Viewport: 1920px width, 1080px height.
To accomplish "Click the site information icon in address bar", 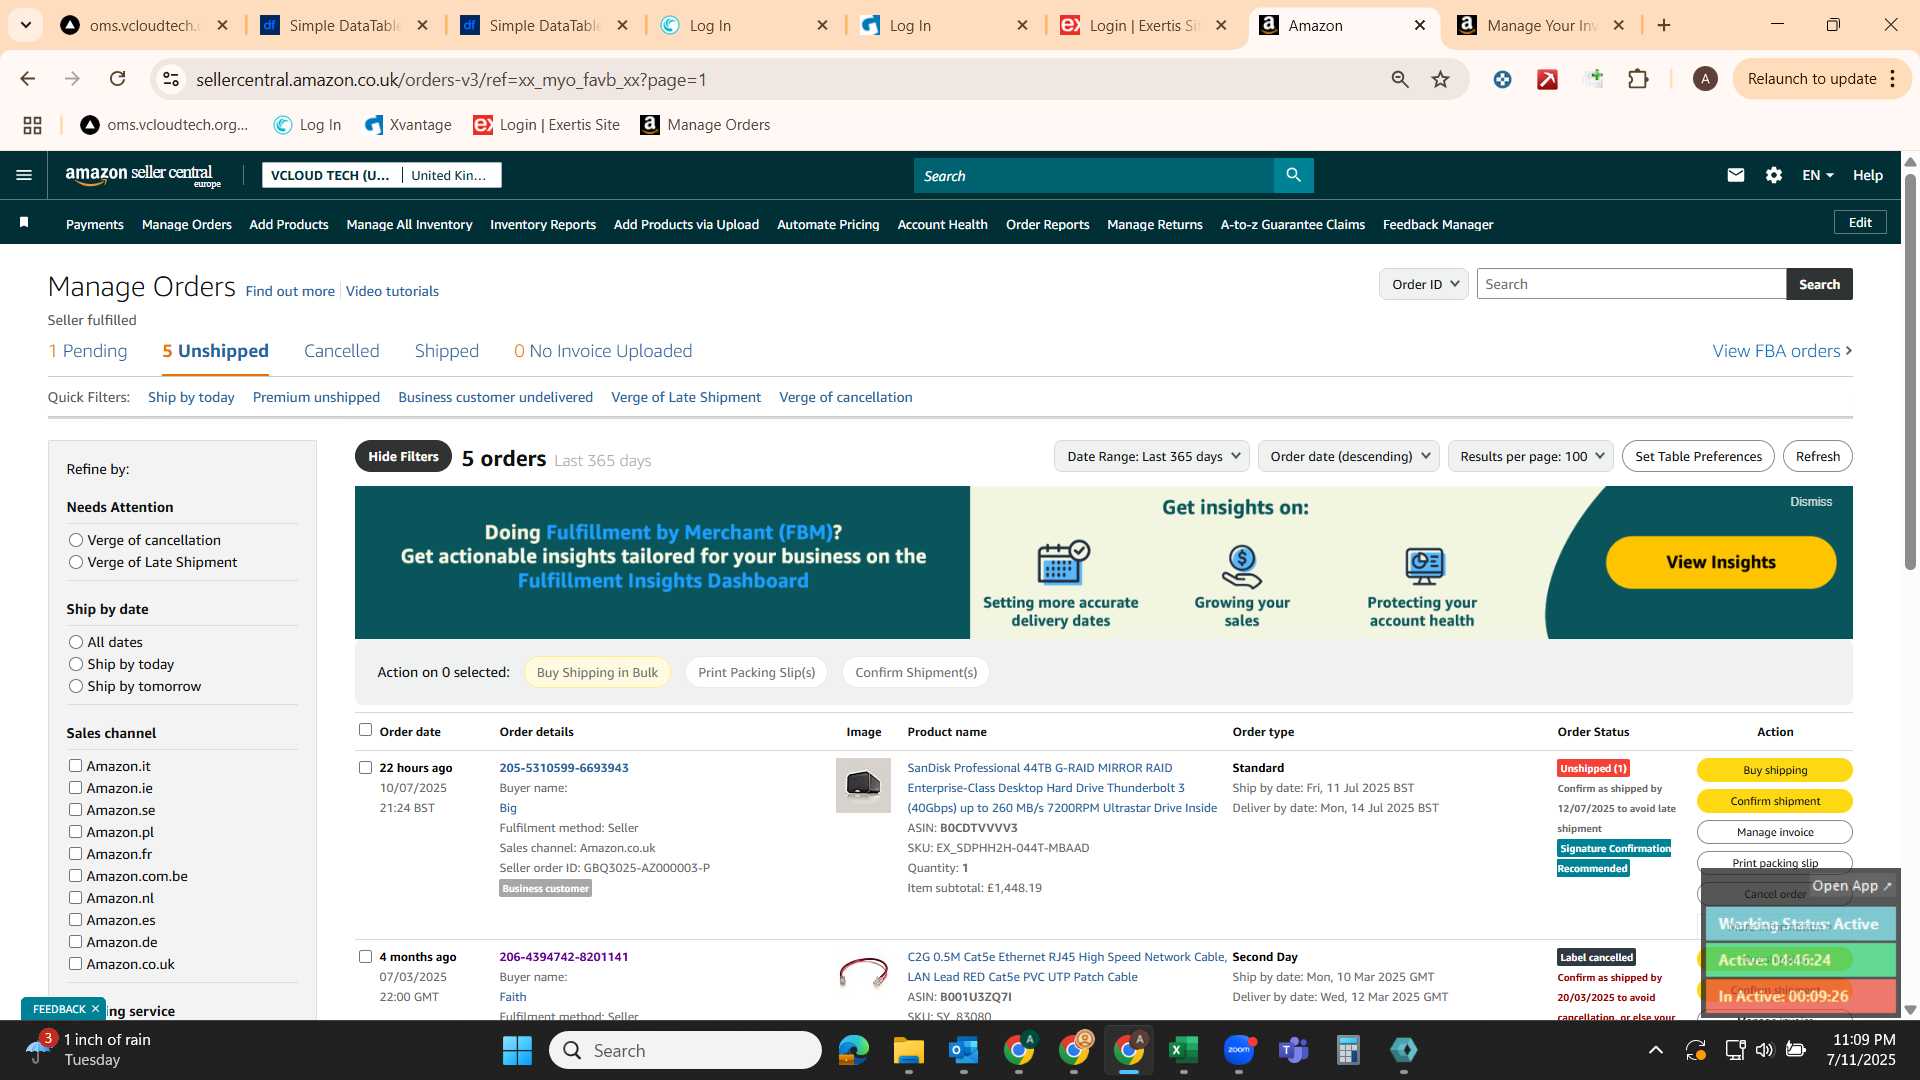I will (171, 79).
